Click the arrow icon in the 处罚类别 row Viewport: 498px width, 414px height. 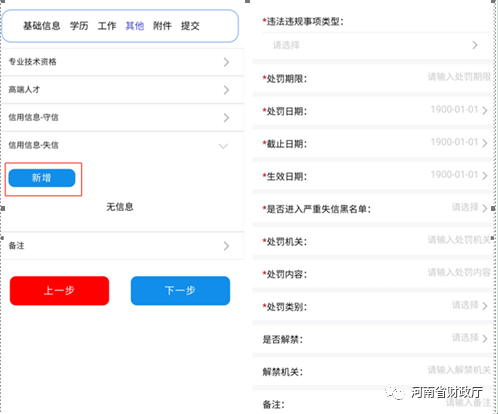(485, 306)
